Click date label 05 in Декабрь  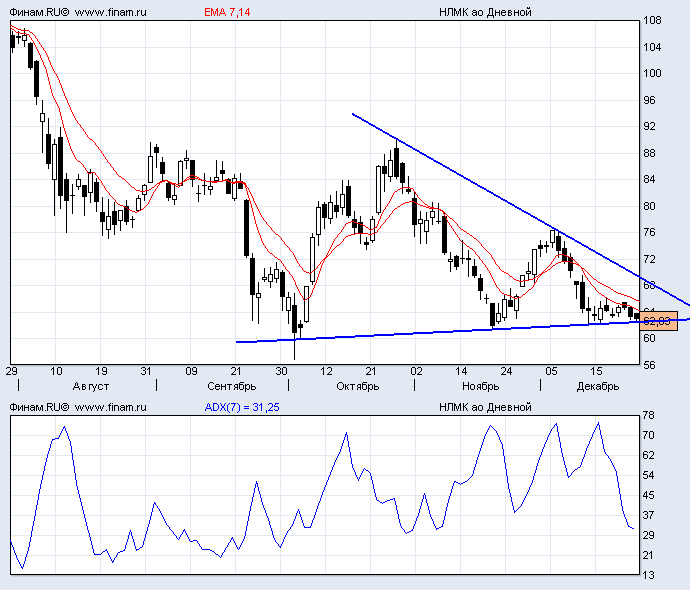[x=551, y=371]
